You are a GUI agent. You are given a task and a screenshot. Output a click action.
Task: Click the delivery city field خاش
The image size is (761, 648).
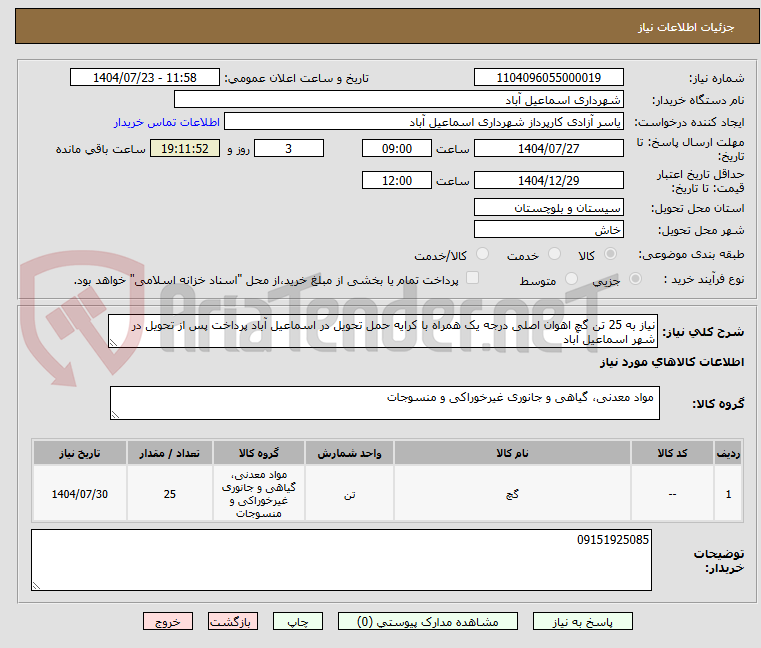coord(548,229)
